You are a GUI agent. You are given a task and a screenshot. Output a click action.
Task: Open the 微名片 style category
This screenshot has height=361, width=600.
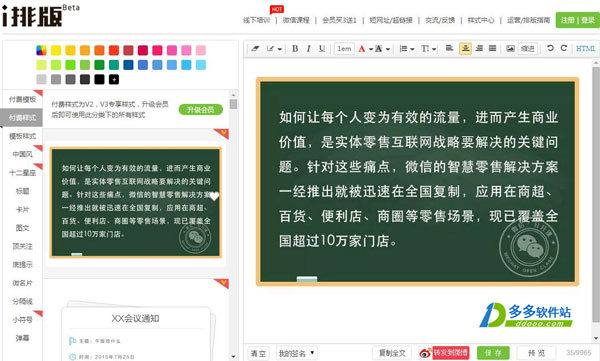point(22,283)
